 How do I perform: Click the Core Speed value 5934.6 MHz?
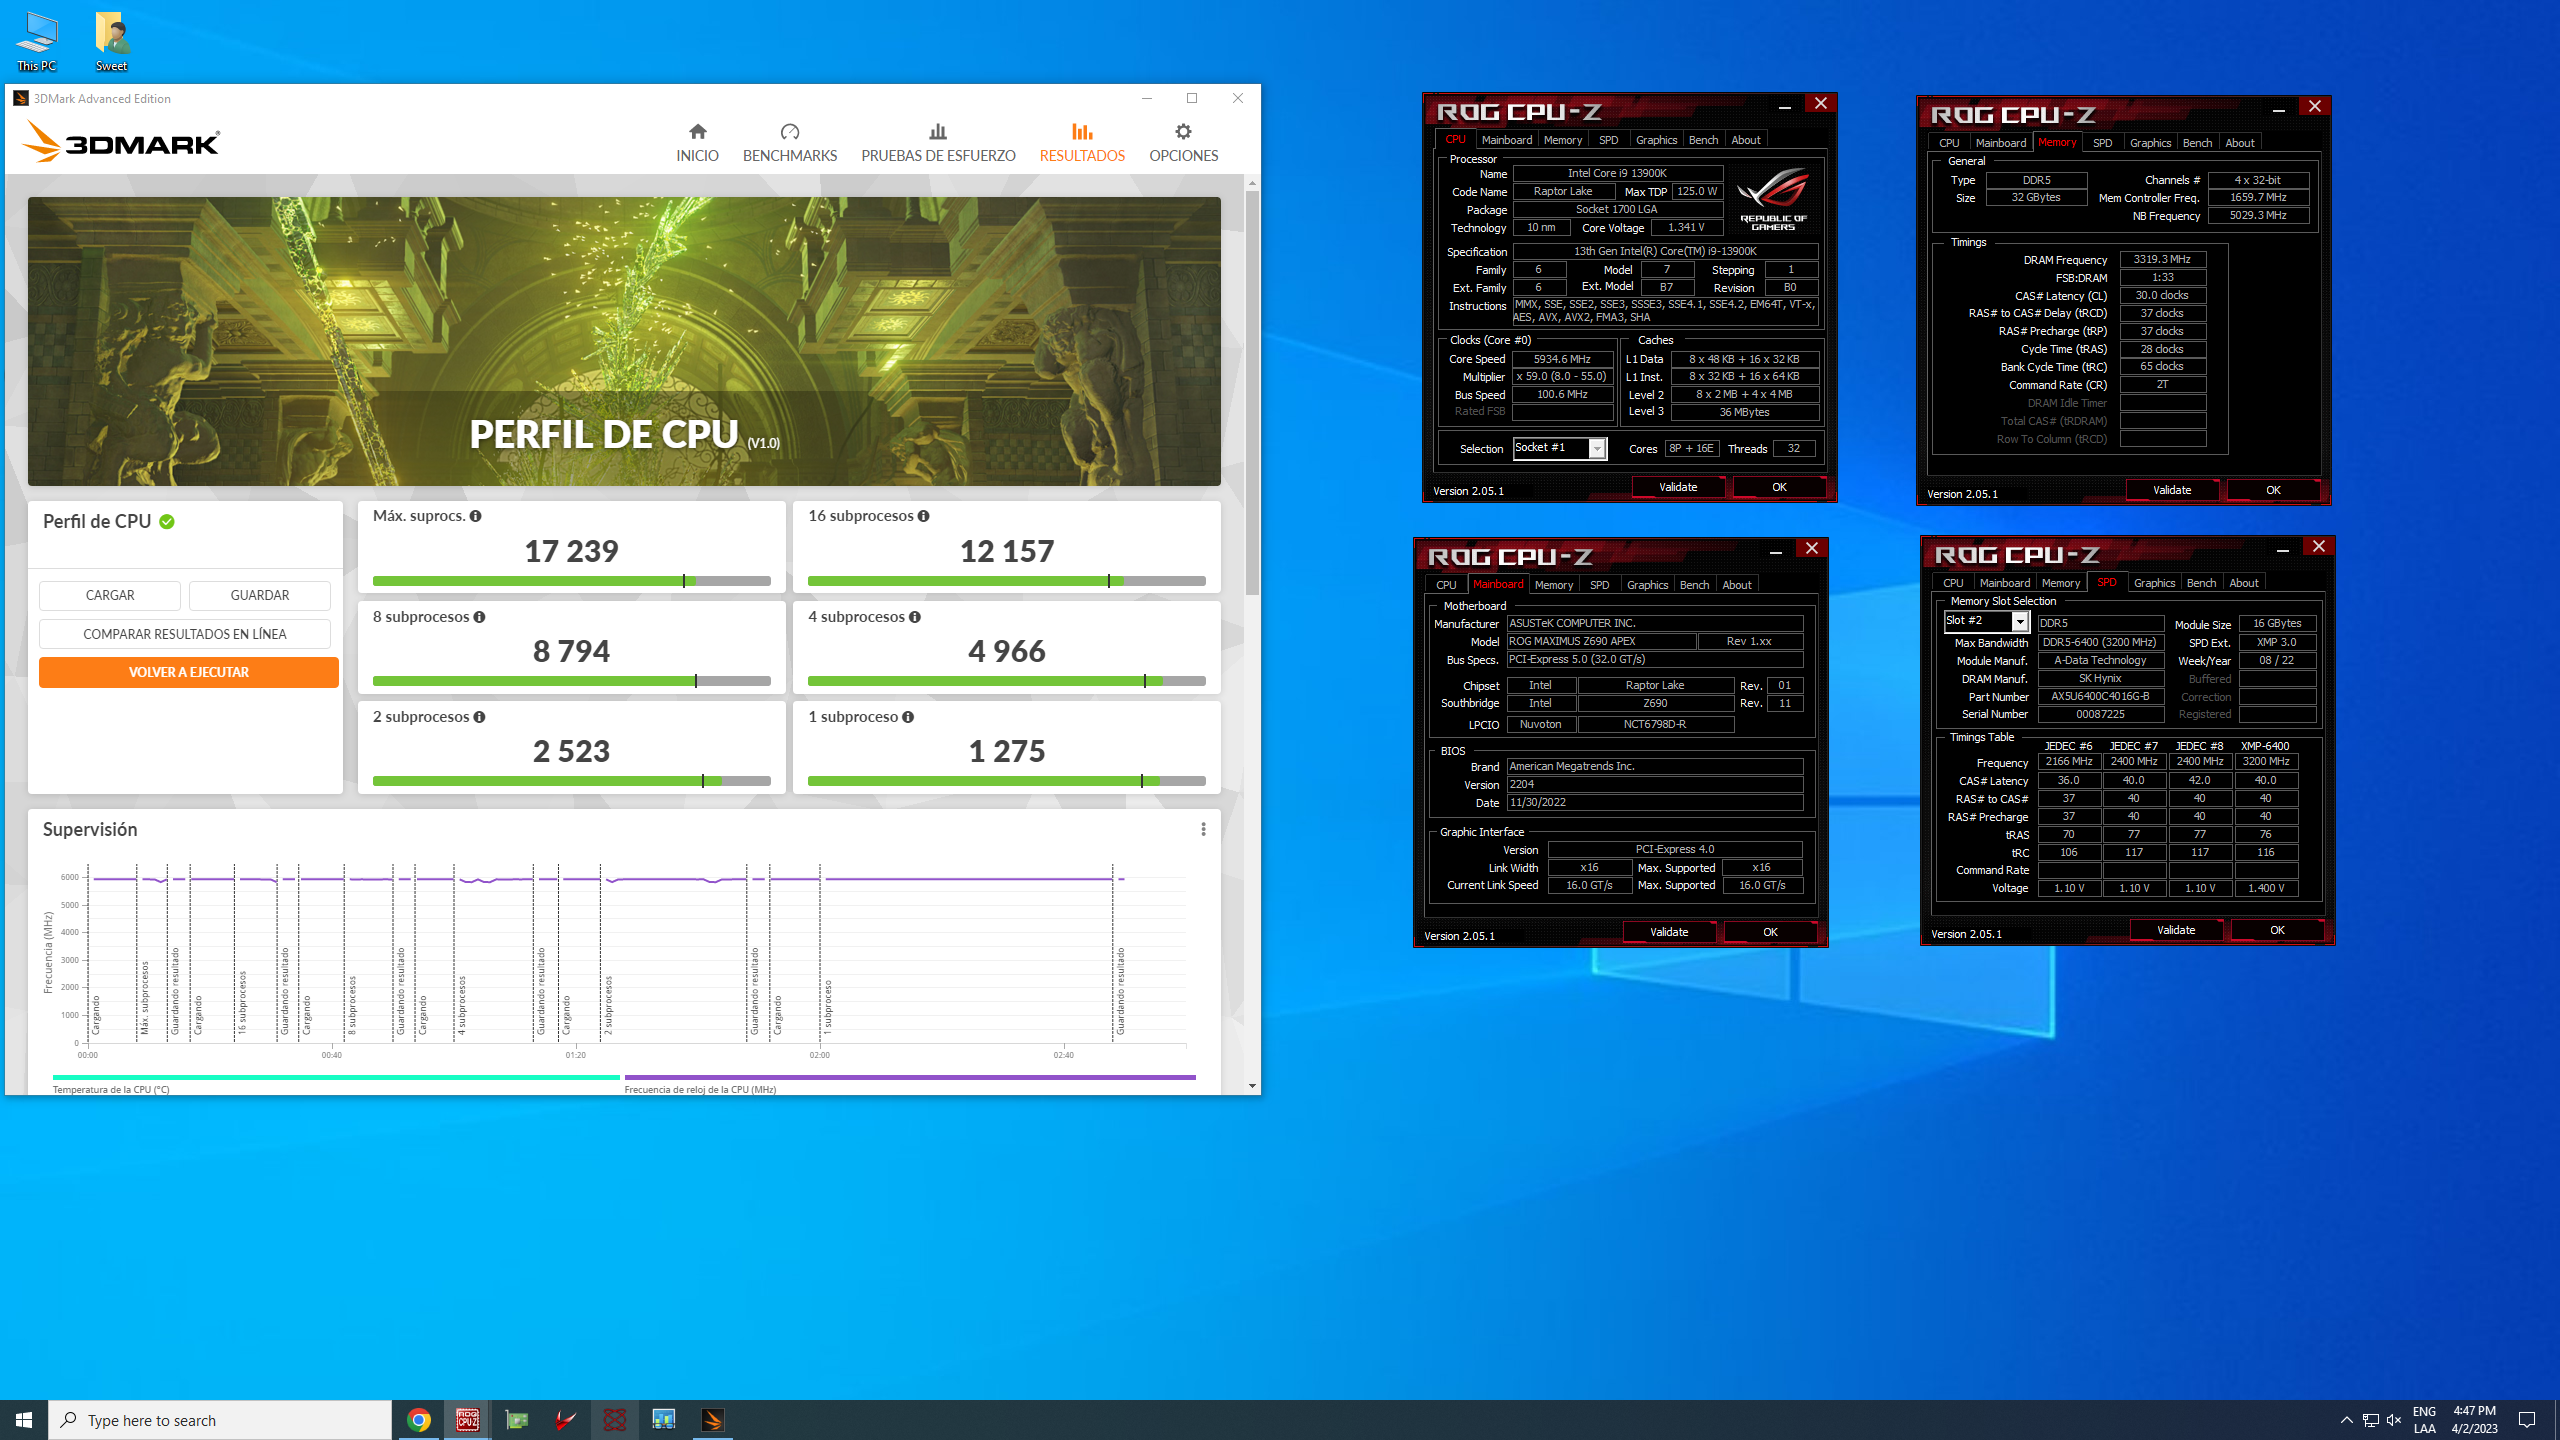[x=1562, y=359]
